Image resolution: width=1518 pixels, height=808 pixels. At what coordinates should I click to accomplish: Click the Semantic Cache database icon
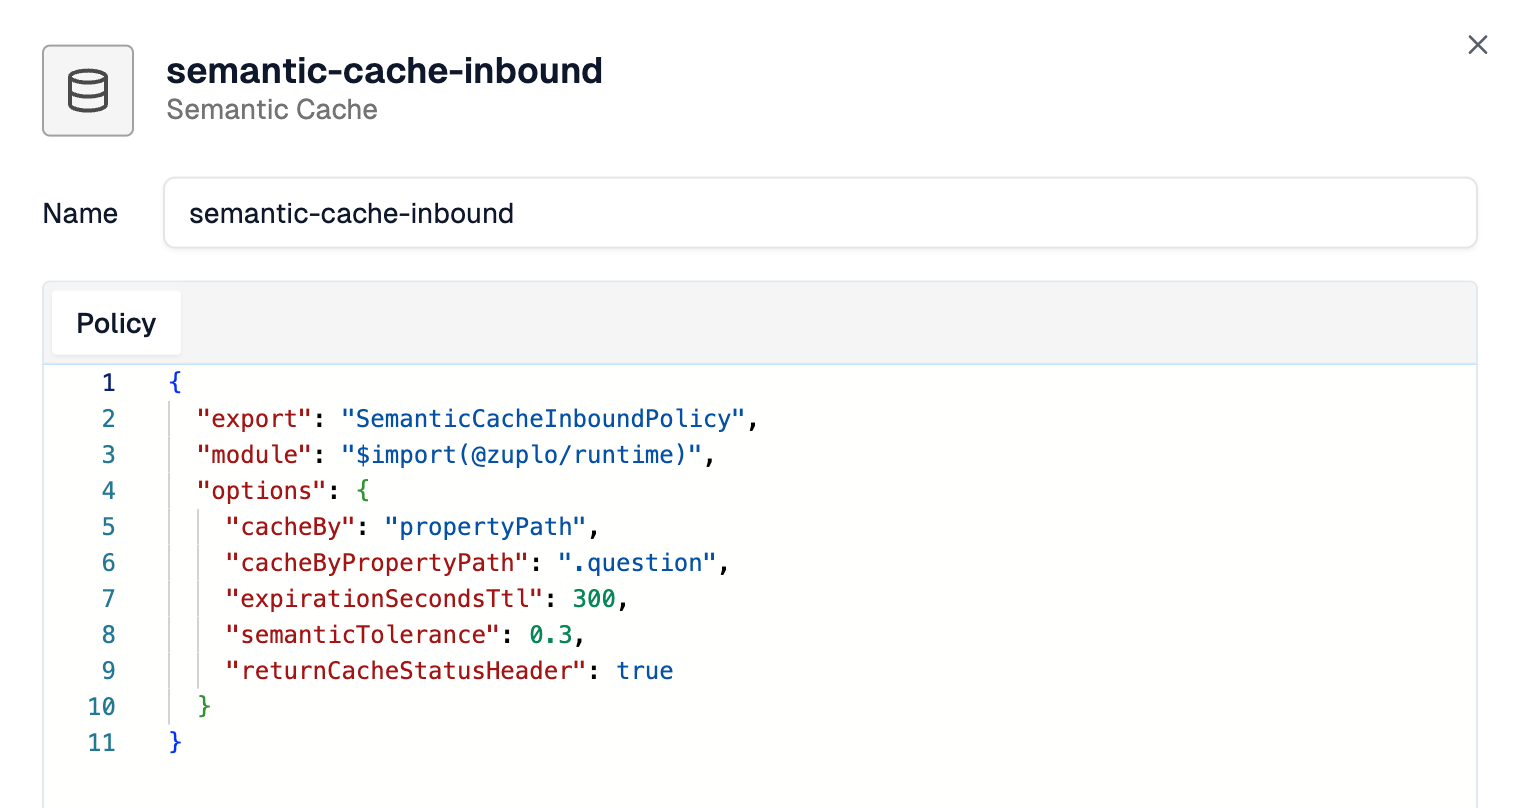(88, 90)
